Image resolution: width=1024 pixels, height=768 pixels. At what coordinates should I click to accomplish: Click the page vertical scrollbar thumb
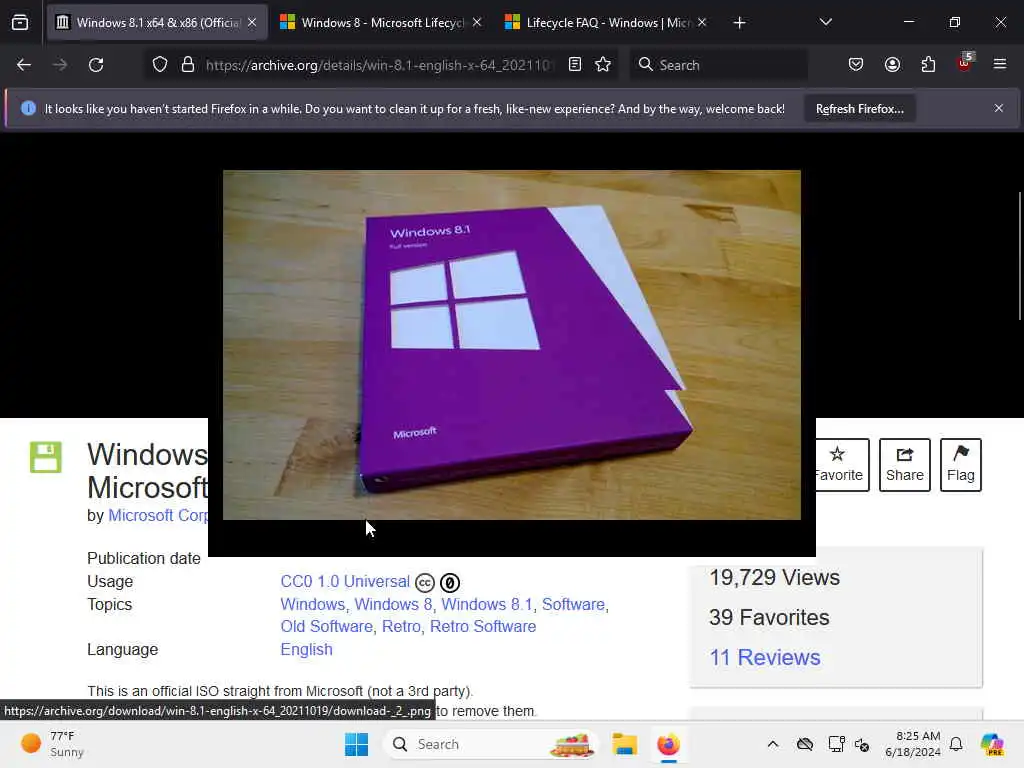coord(1019,256)
